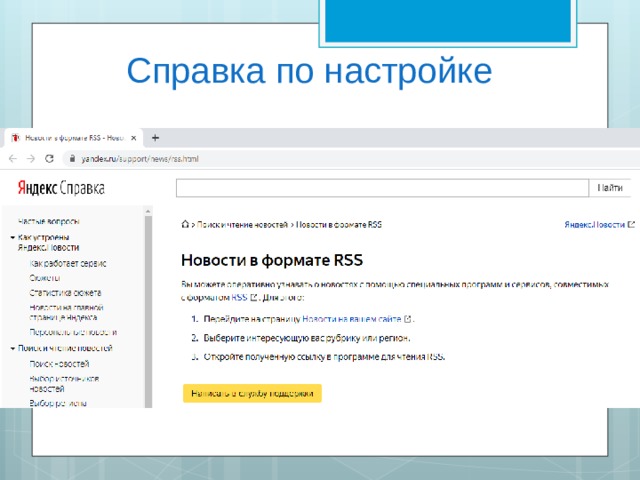Click the browser forward arrow
The image size is (640, 480).
tap(31, 159)
